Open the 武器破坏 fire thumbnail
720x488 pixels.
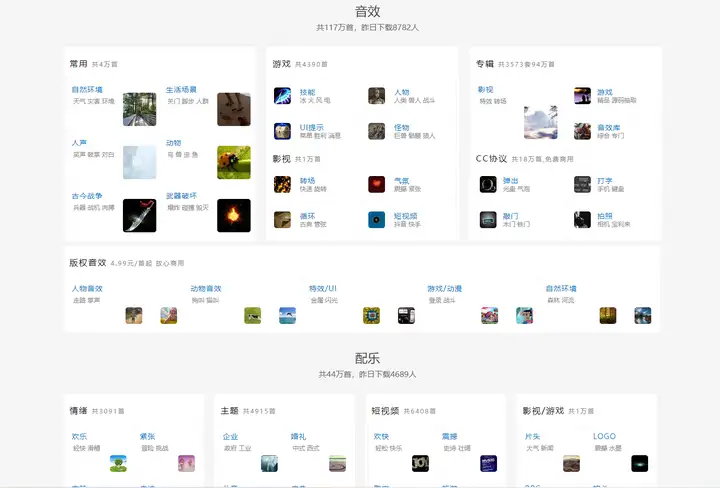[233, 215]
